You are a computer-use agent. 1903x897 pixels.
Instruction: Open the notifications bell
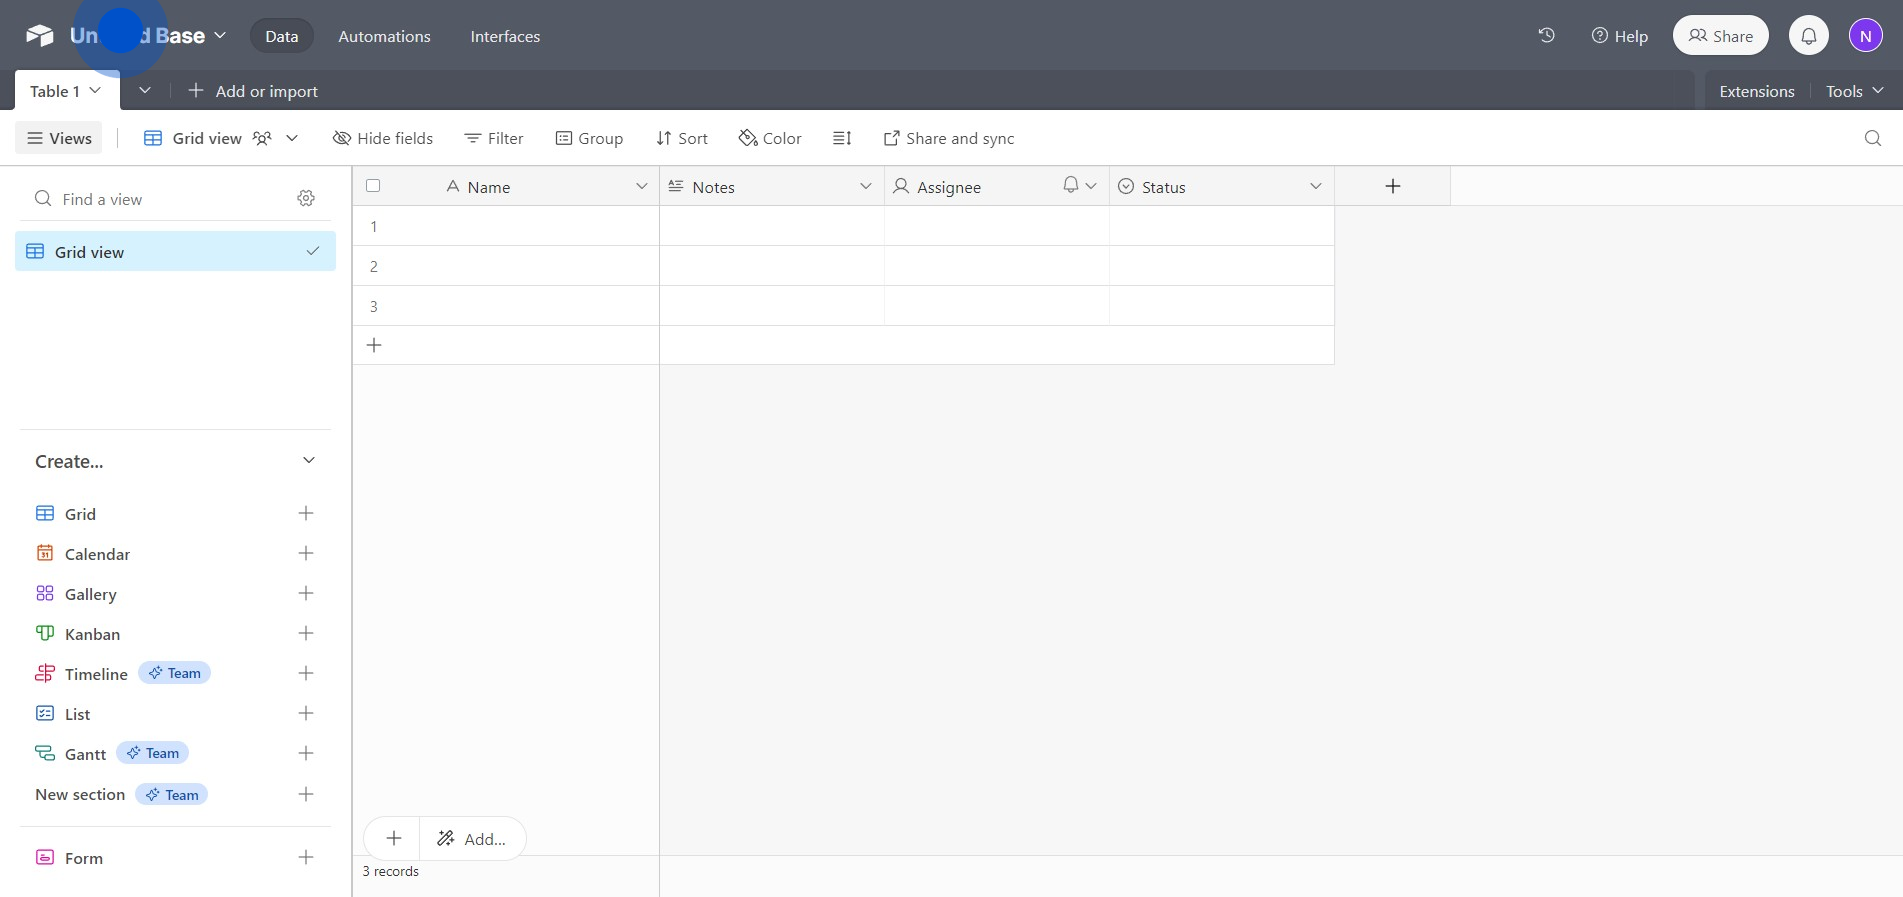pos(1808,36)
